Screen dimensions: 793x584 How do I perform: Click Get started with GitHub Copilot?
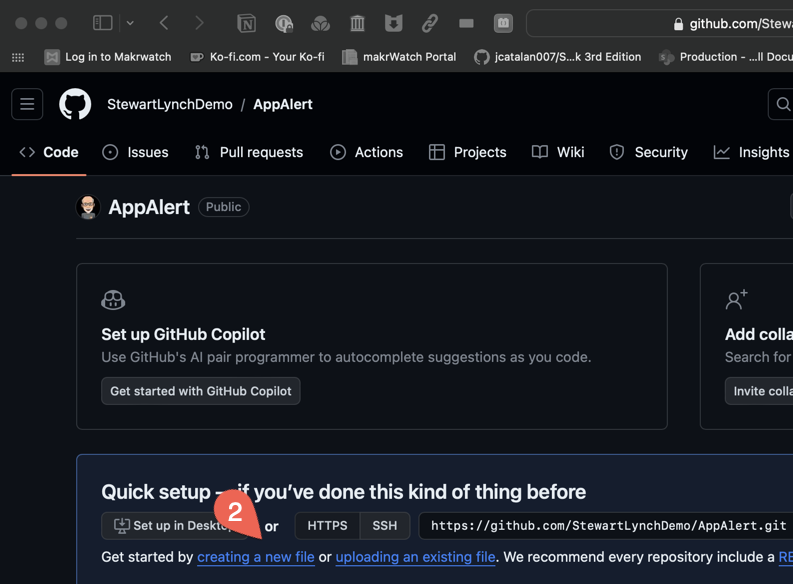tap(201, 391)
